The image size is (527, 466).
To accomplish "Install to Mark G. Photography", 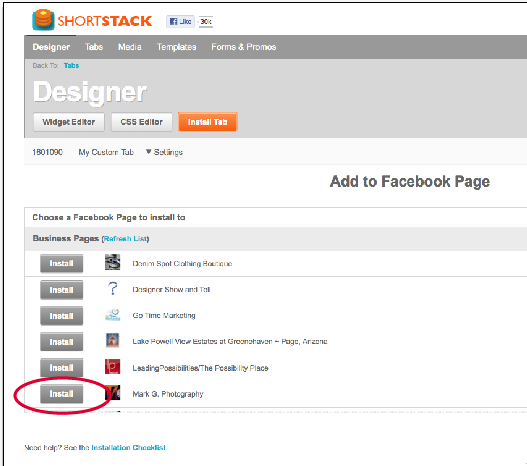I will [x=62, y=394].
